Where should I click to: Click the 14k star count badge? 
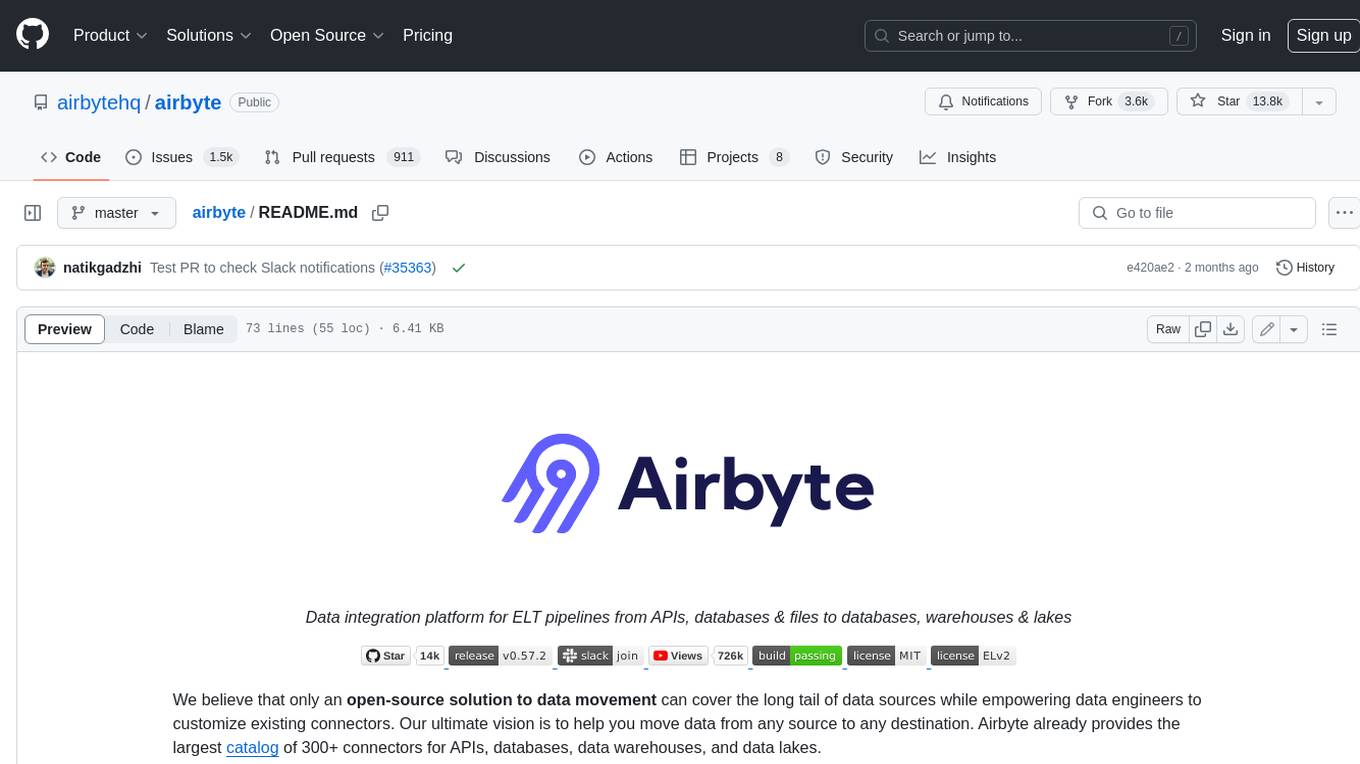pyautogui.click(x=430, y=656)
